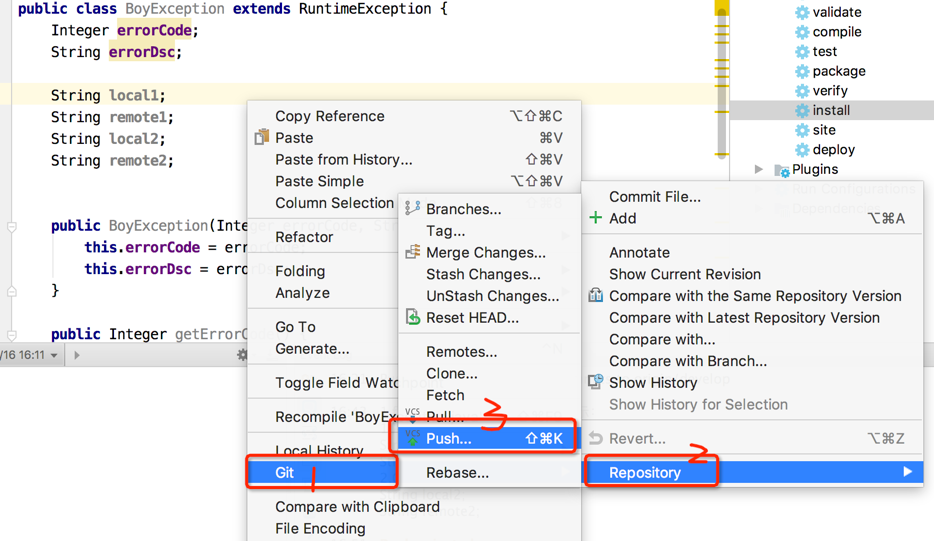The image size is (934, 541).
Task: Collapse the BoyException constructor fold marker
Action: point(11,227)
